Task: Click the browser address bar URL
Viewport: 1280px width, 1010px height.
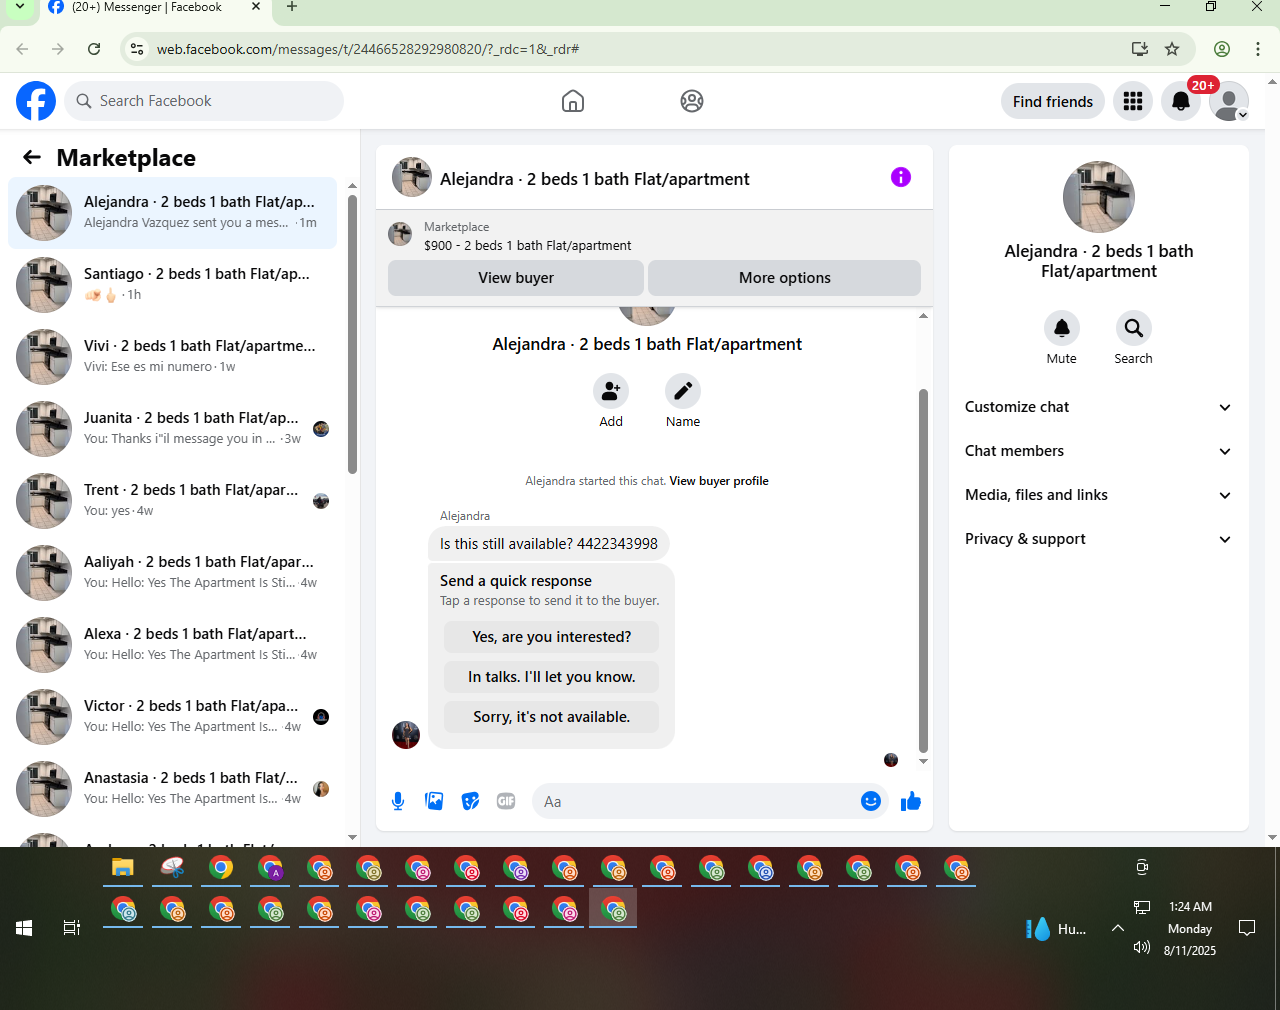Action: pos(368,49)
